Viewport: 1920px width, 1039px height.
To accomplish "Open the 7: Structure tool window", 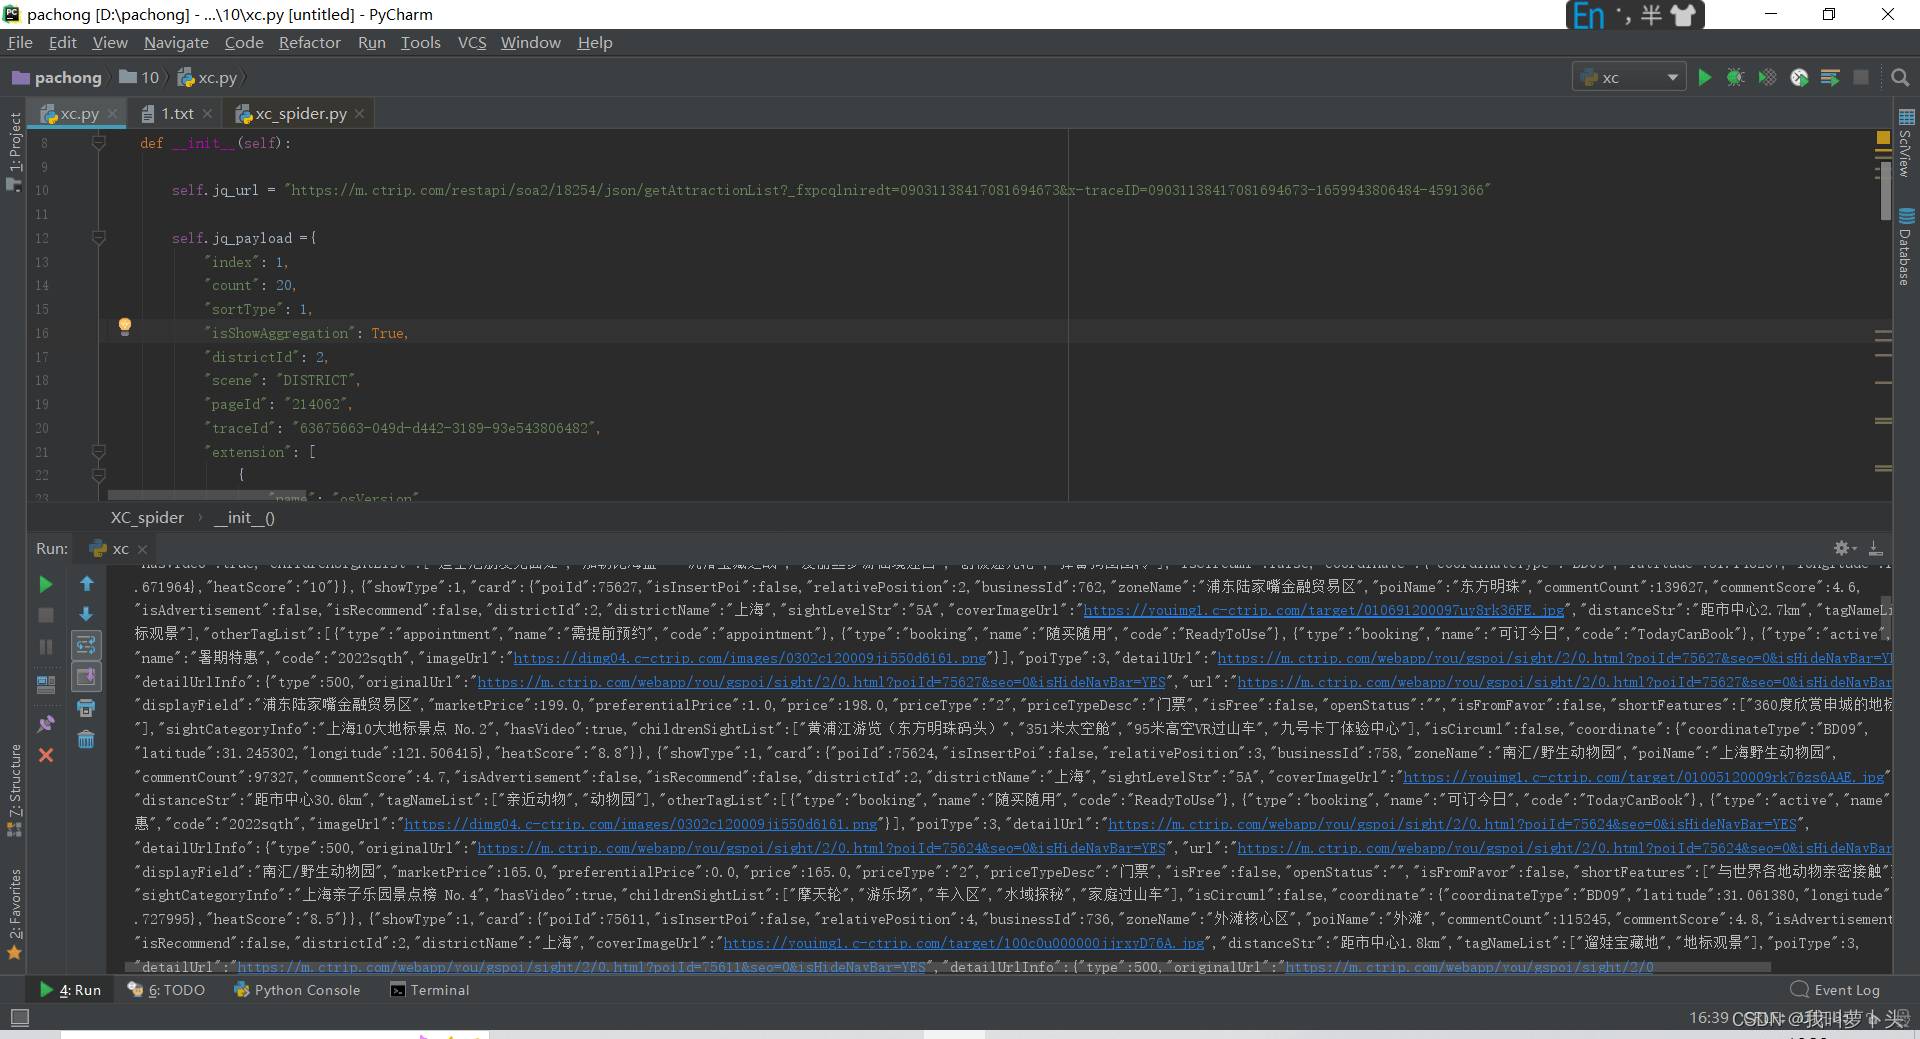I will pos(14,790).
